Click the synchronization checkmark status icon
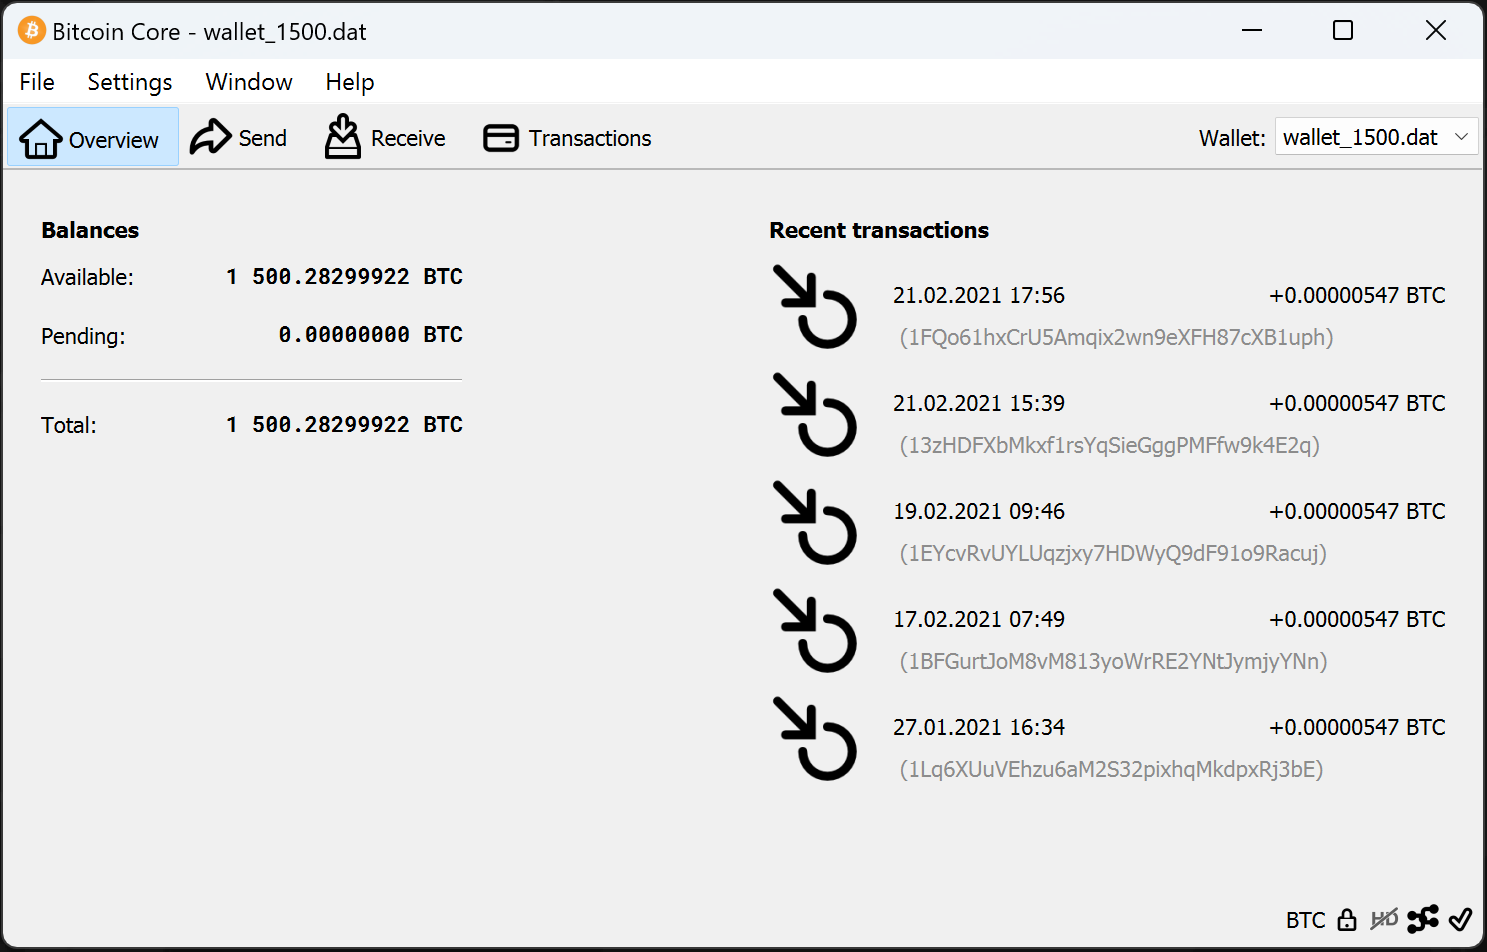The image size is (1487, 952). [x=1460, y=919]
